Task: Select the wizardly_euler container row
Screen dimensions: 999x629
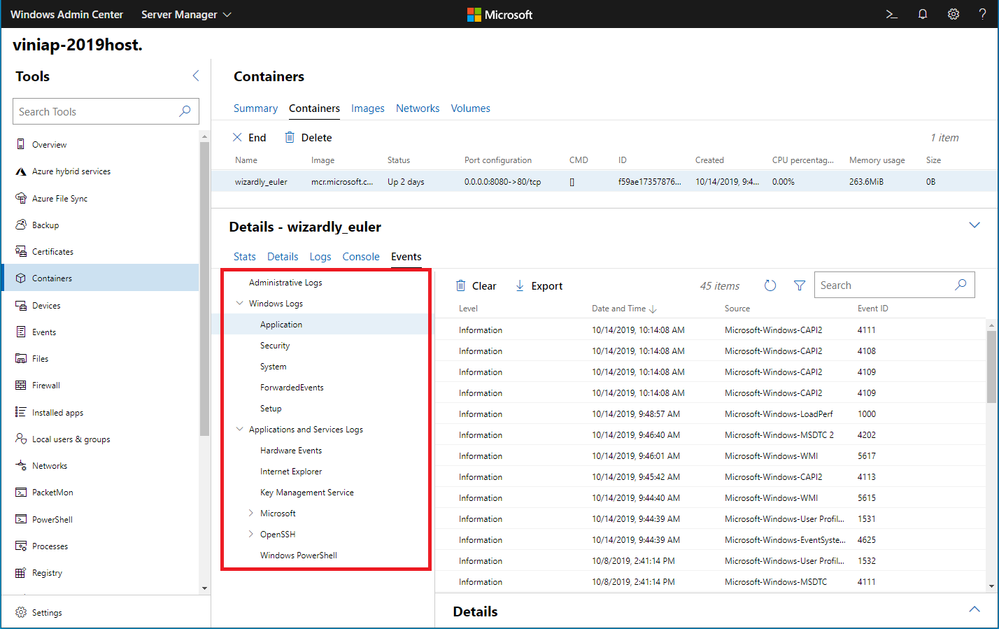Action: (x=605, y=182)
